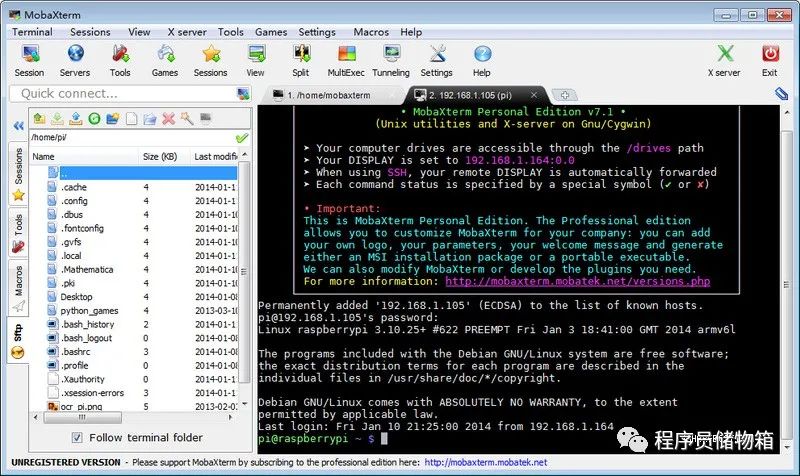Toggle Follow terminal folder checkbox

pos(77,437)
